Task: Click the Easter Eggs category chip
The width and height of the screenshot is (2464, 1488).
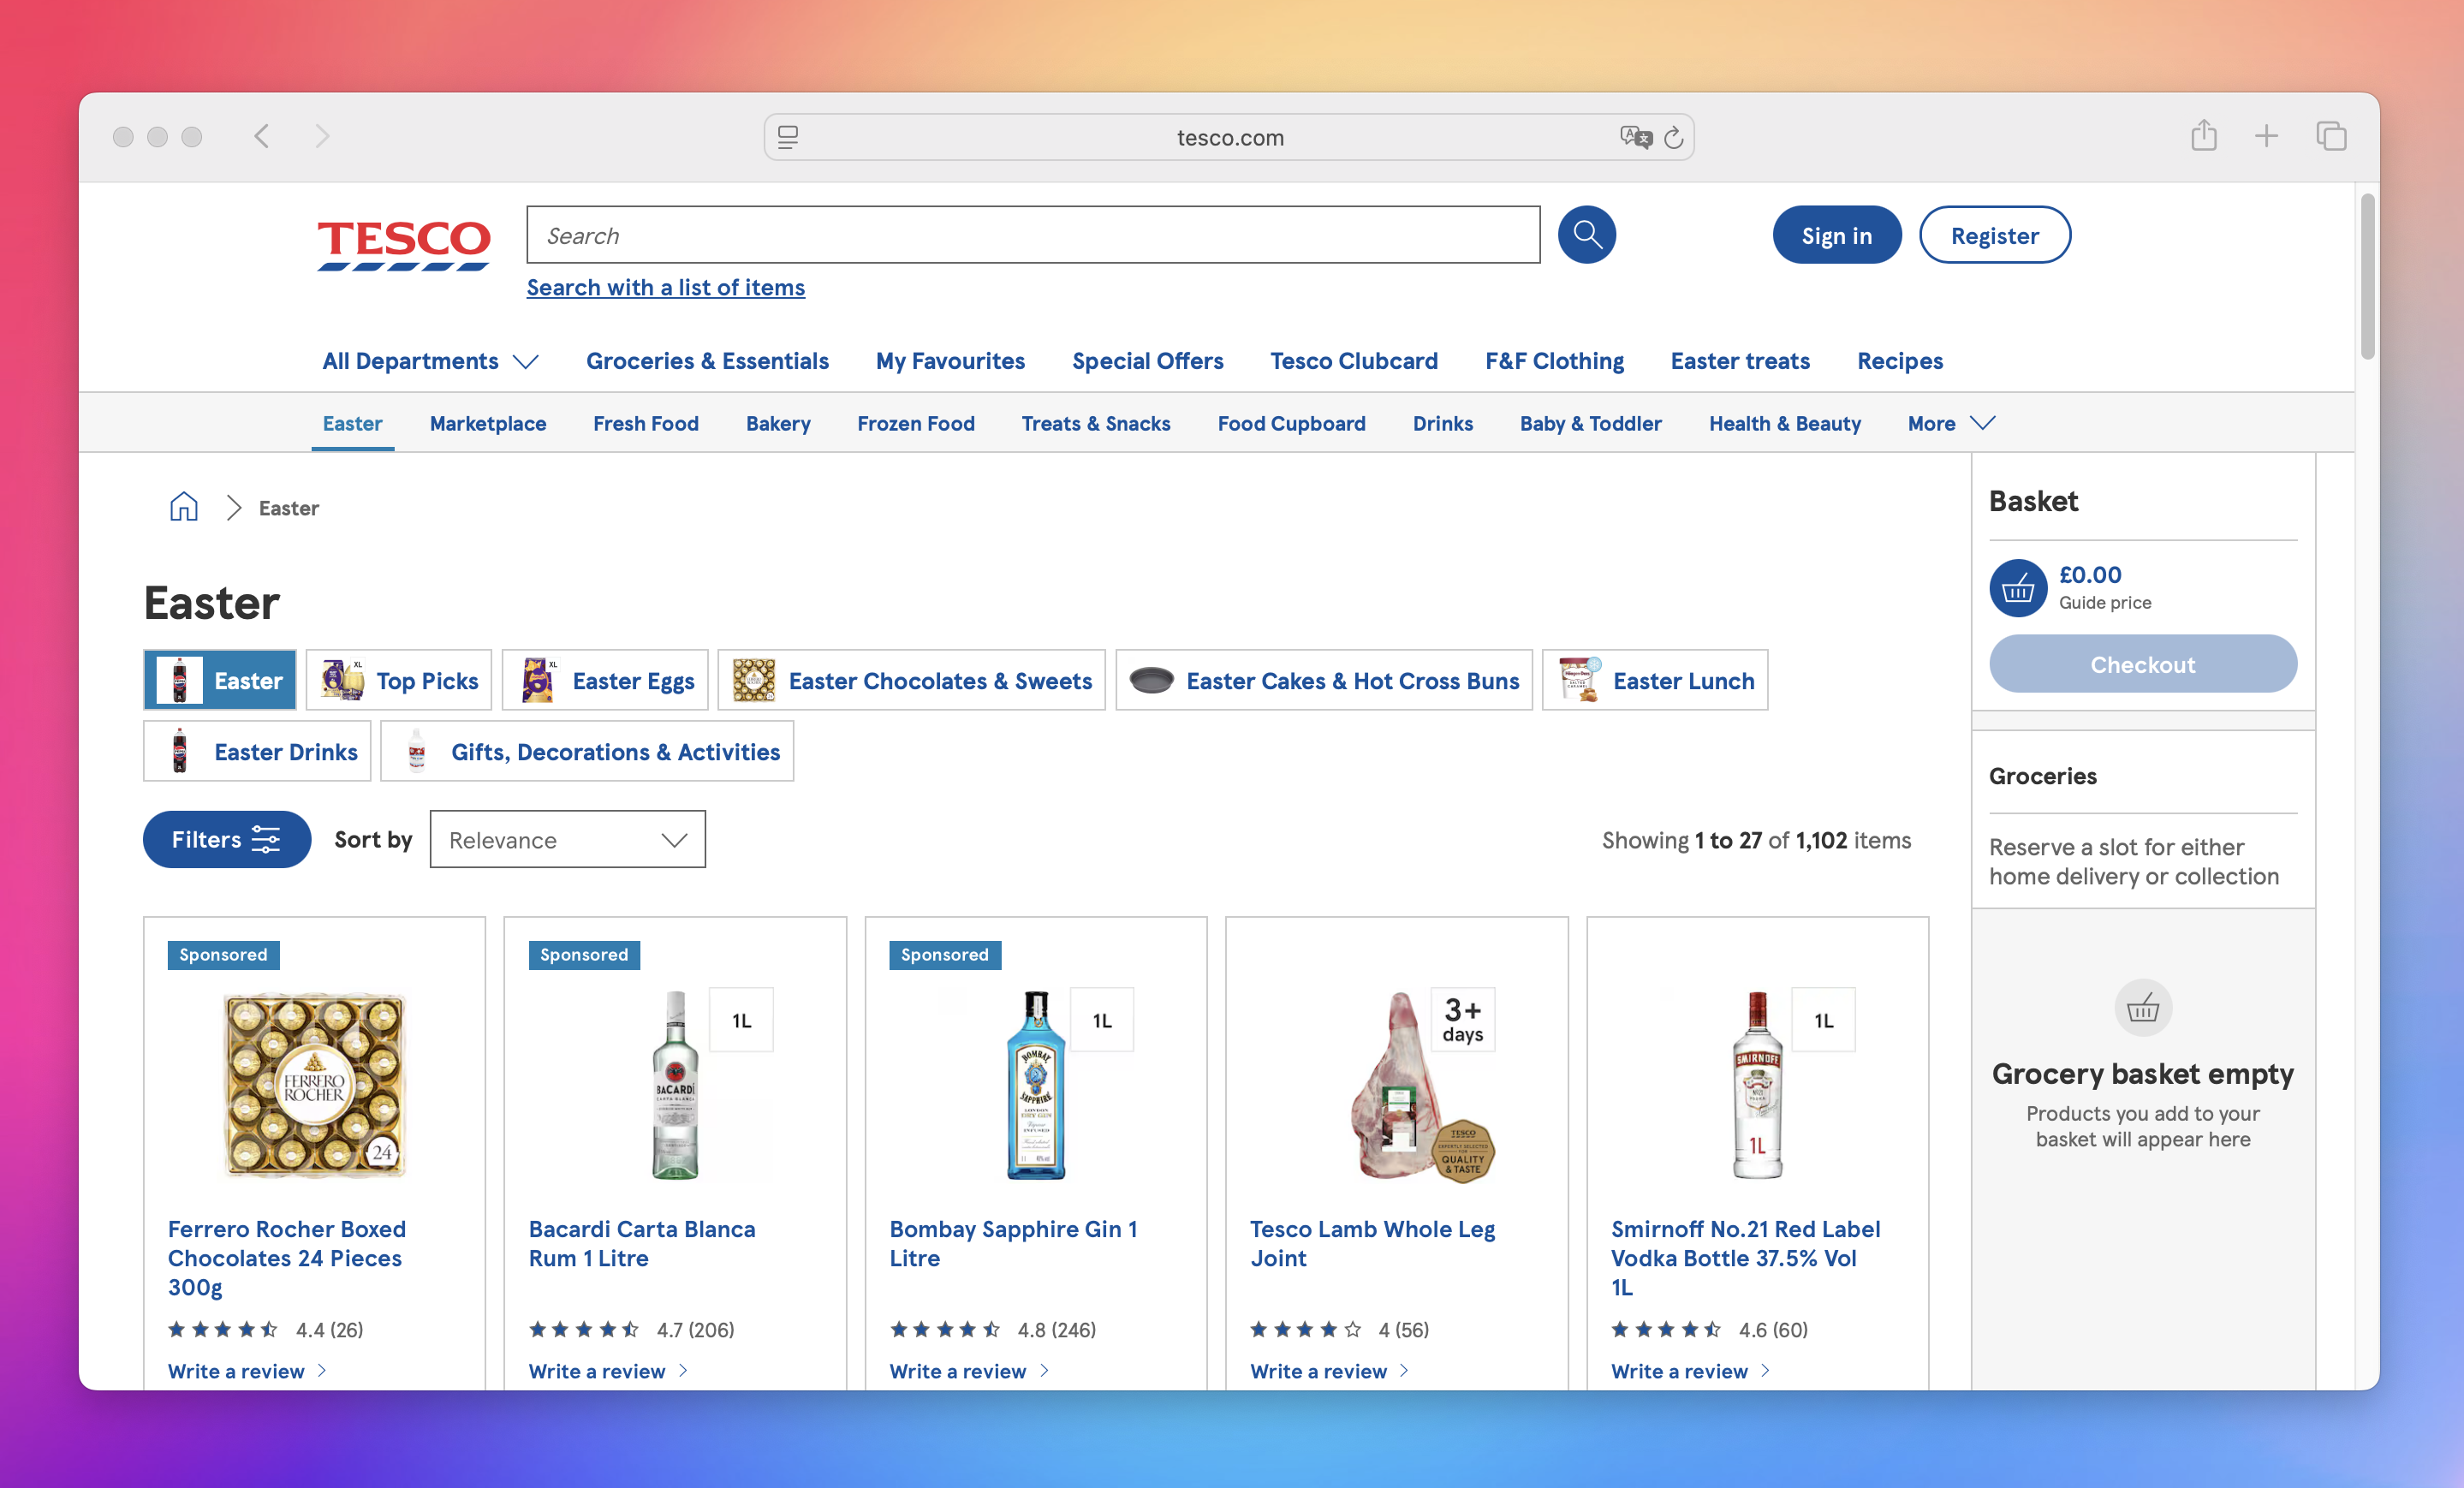Action: pos(604,680)
